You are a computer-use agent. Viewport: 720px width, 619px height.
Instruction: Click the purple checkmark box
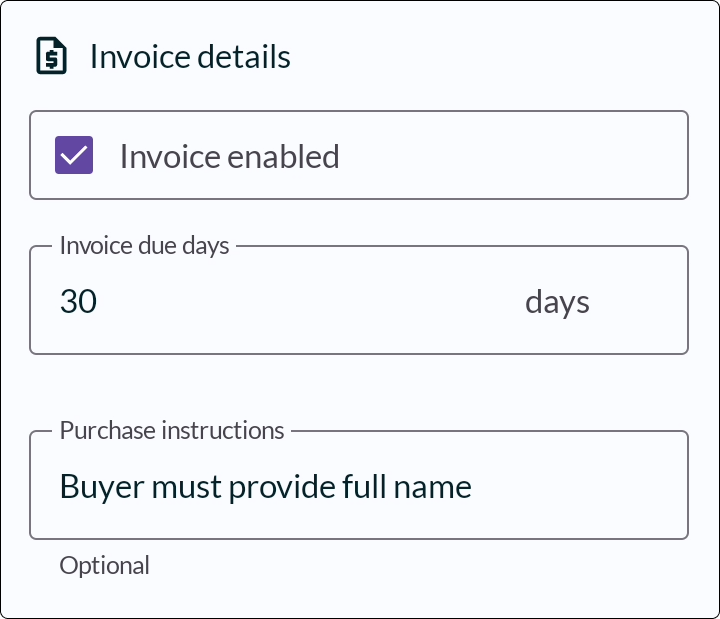[74, 155]
